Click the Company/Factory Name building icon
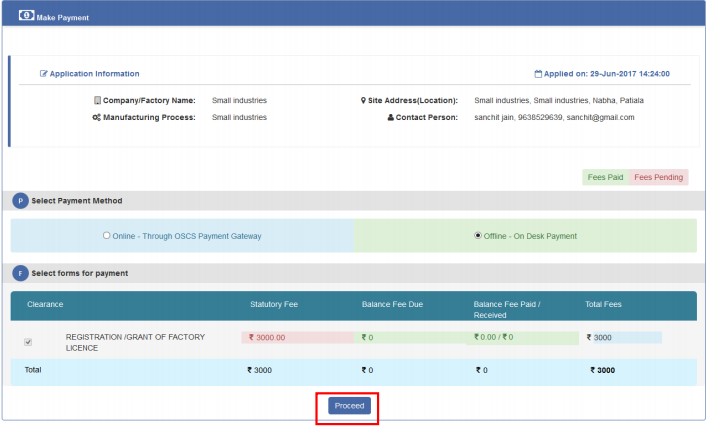Viewport: 706px width, 426px height. 97,101
